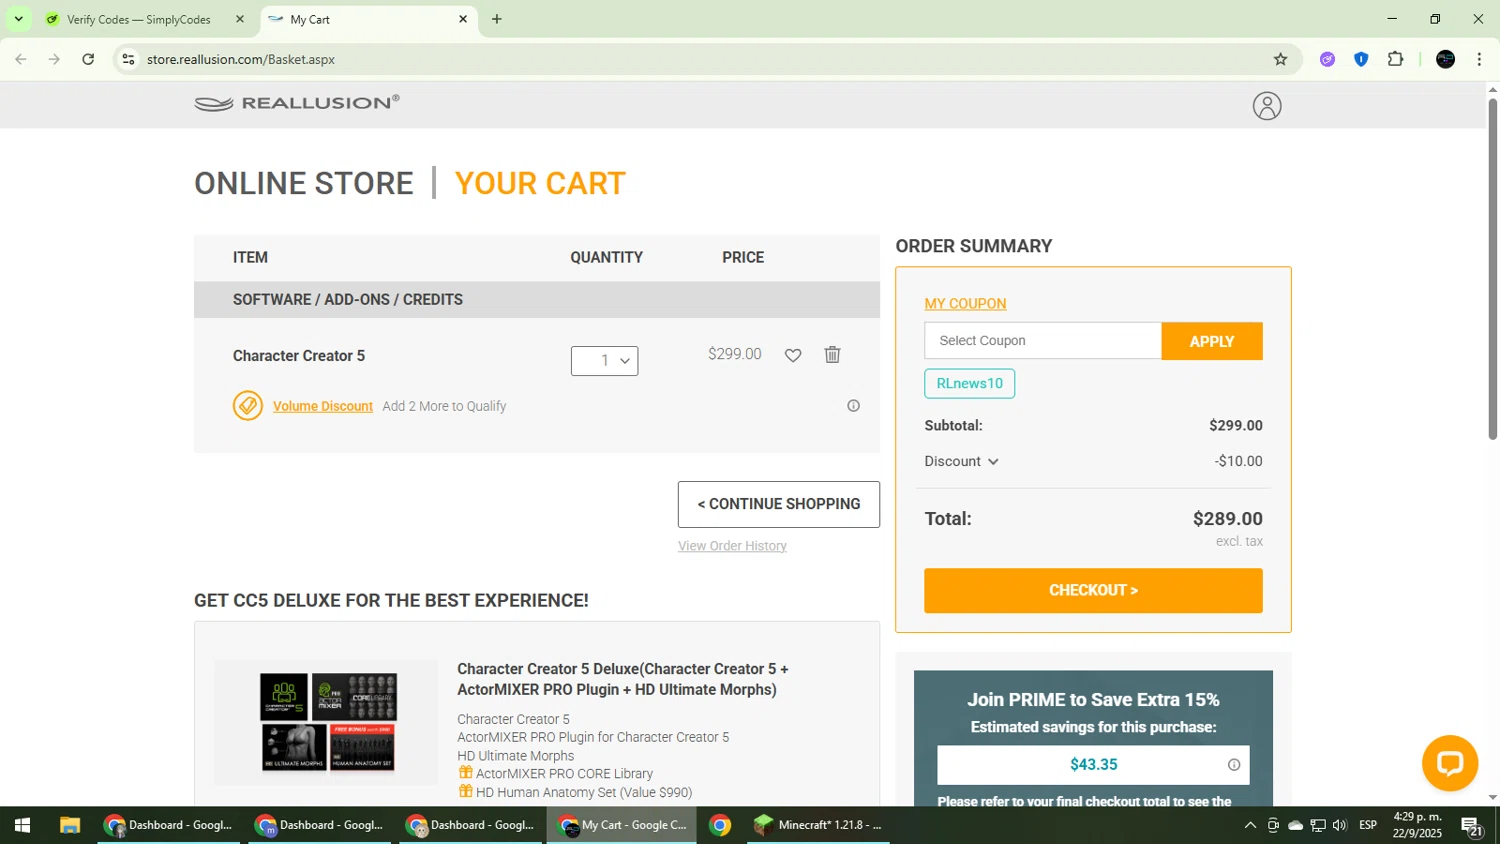Click the CC5 Deluxe bundle thumbnail
The width and height of the screenshot is (1500, 844).
[327, 722]
